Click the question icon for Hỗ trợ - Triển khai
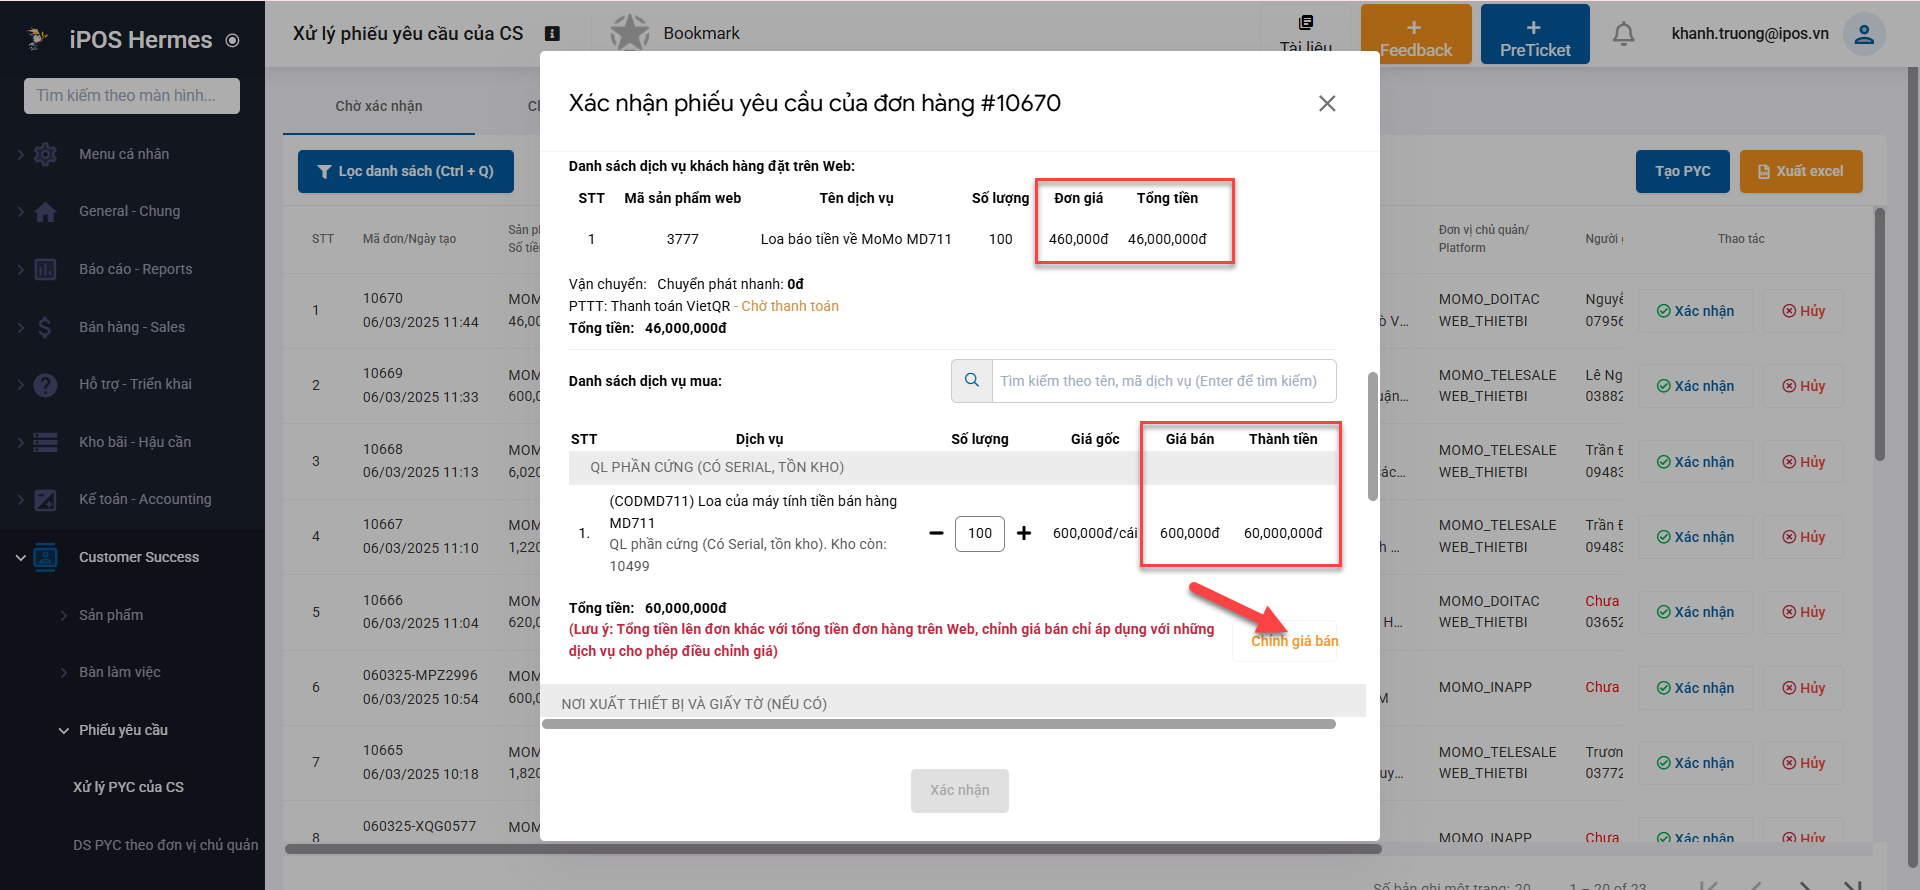The width and height of the screenshot is (1920, 890). [45, 385]
